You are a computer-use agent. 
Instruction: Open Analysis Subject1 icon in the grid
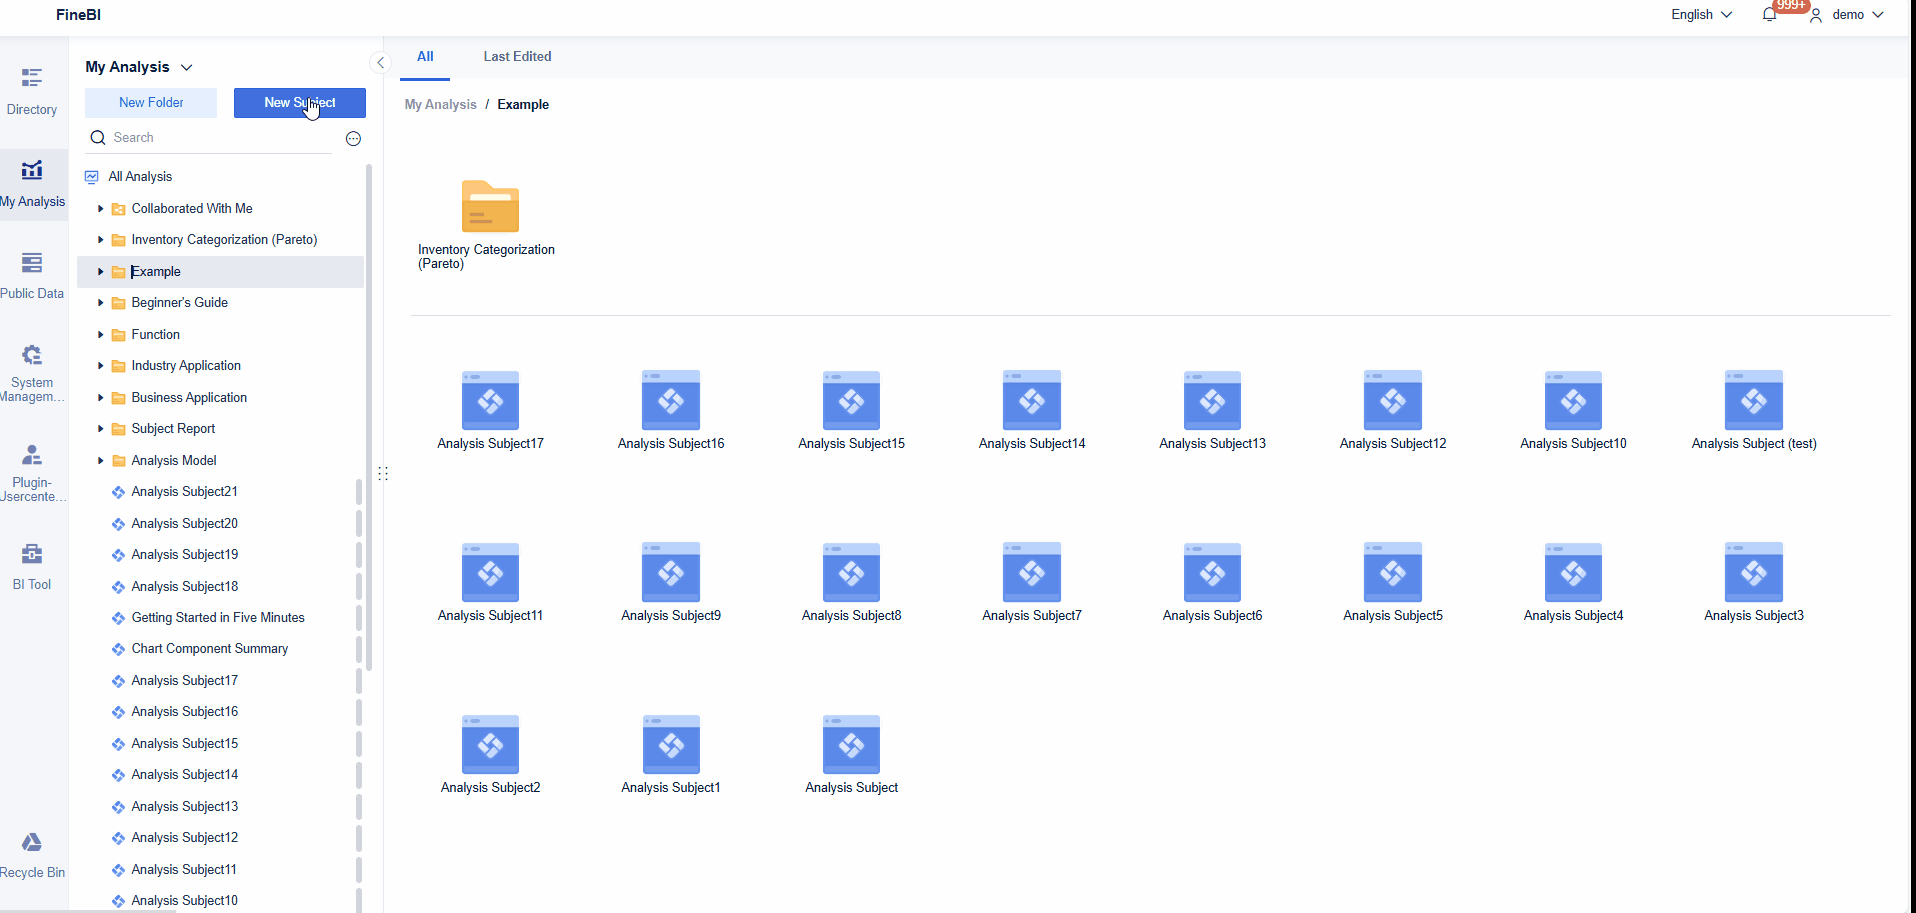coord(671,745)
